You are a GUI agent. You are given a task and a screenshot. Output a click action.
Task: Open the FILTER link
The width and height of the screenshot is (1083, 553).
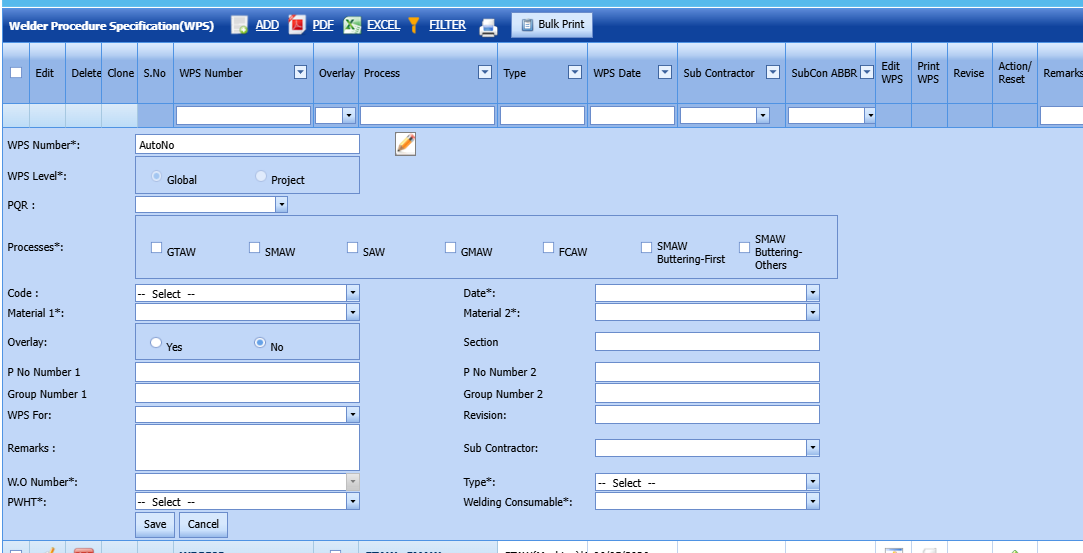pyautogui.click(x=448, y=25)
